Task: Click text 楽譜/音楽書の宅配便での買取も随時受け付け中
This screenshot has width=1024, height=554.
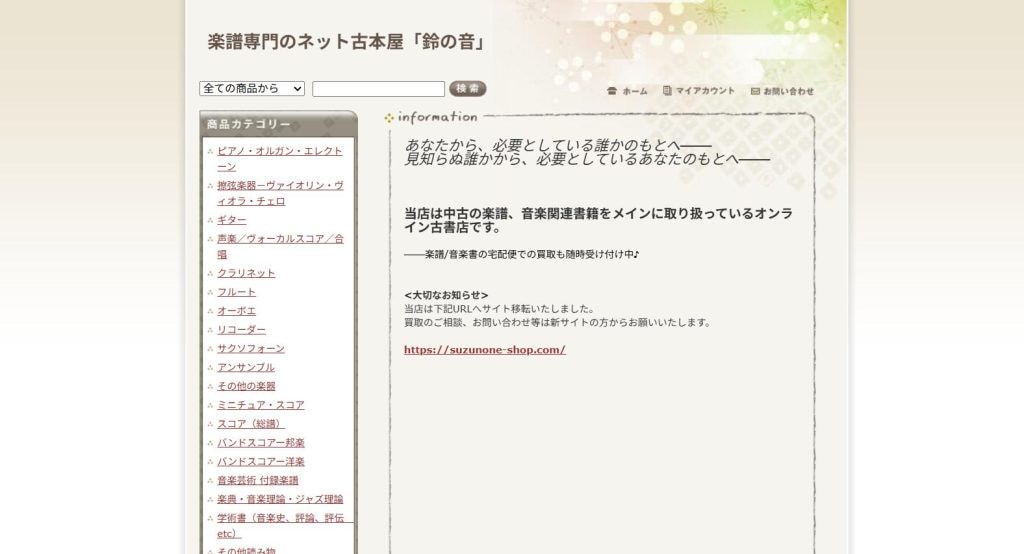Action: (529, 255)
